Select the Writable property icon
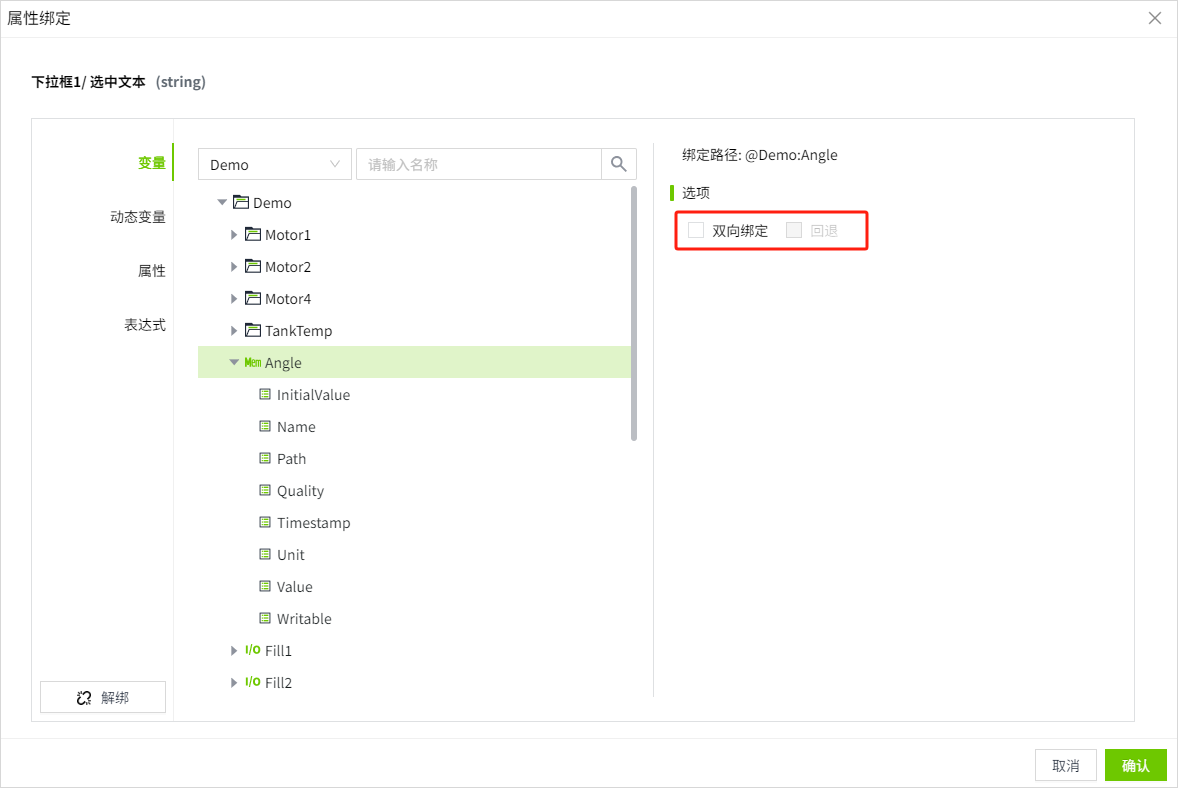This screenshot has height=788, width=1178. 265,619
